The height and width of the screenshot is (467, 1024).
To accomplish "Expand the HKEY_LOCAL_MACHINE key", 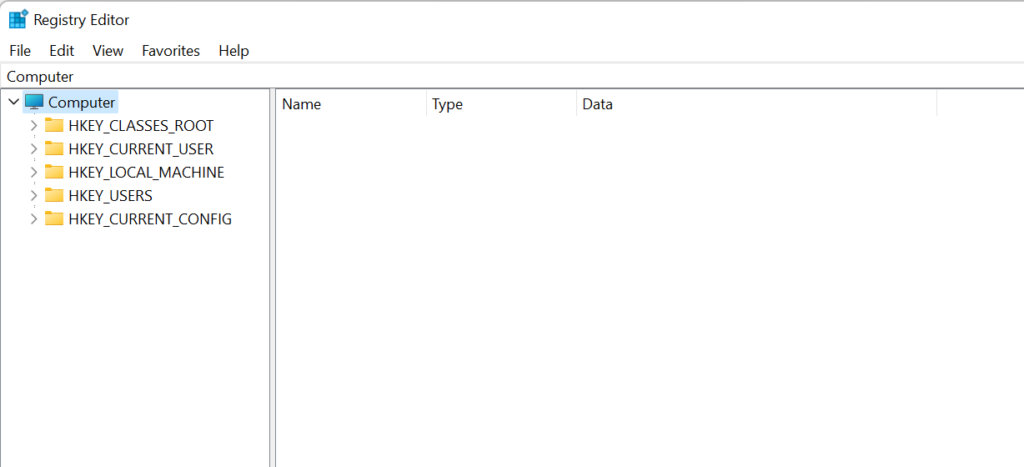I will click(x=34, y=172).
